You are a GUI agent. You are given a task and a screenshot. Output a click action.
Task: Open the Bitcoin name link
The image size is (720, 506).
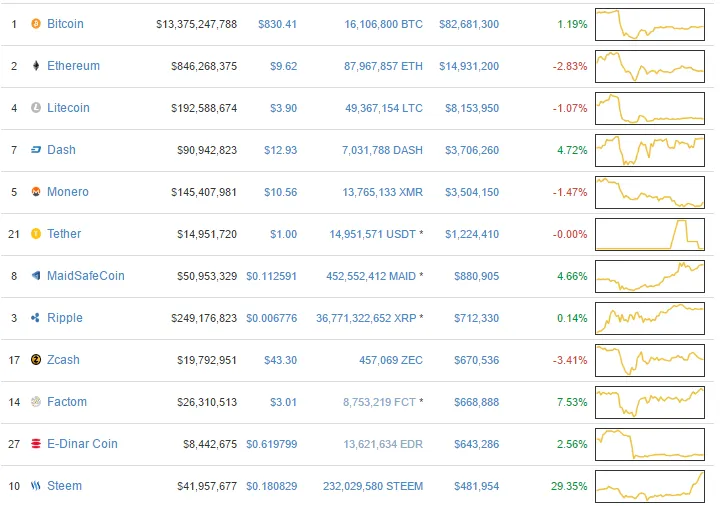(x=65, y=24)
